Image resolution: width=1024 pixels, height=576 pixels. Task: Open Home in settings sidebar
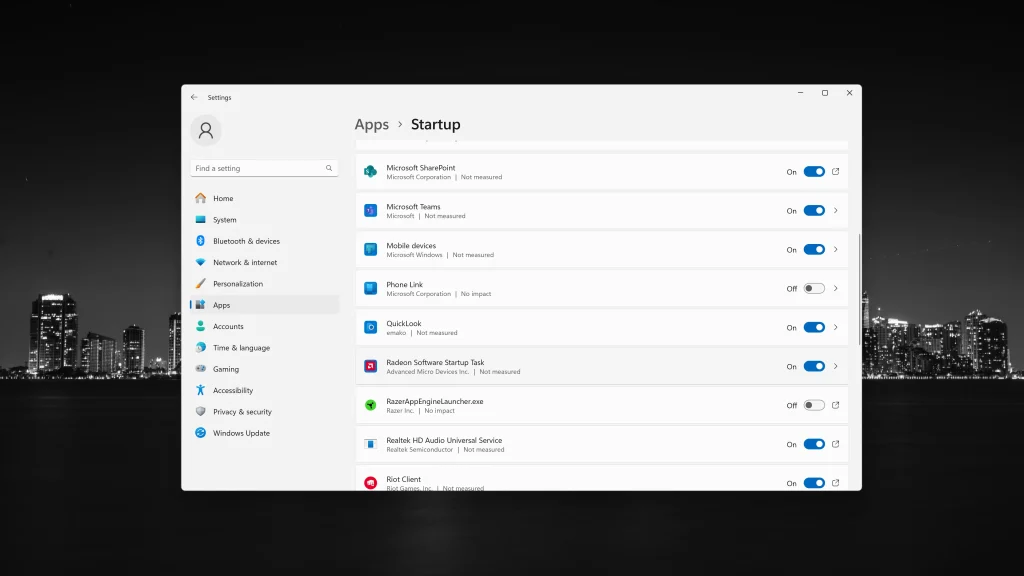click(x=264, y=199)
